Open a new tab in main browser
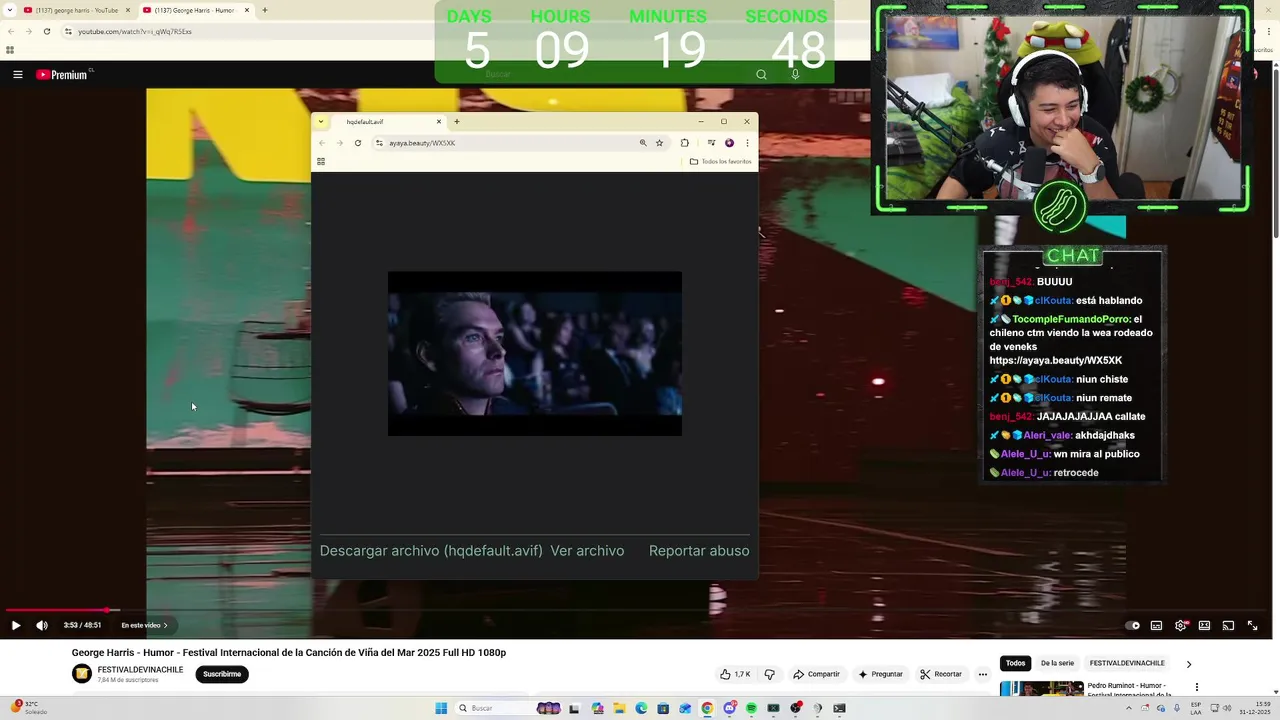Screen dimensions: 1280x720 pos(265,10)
